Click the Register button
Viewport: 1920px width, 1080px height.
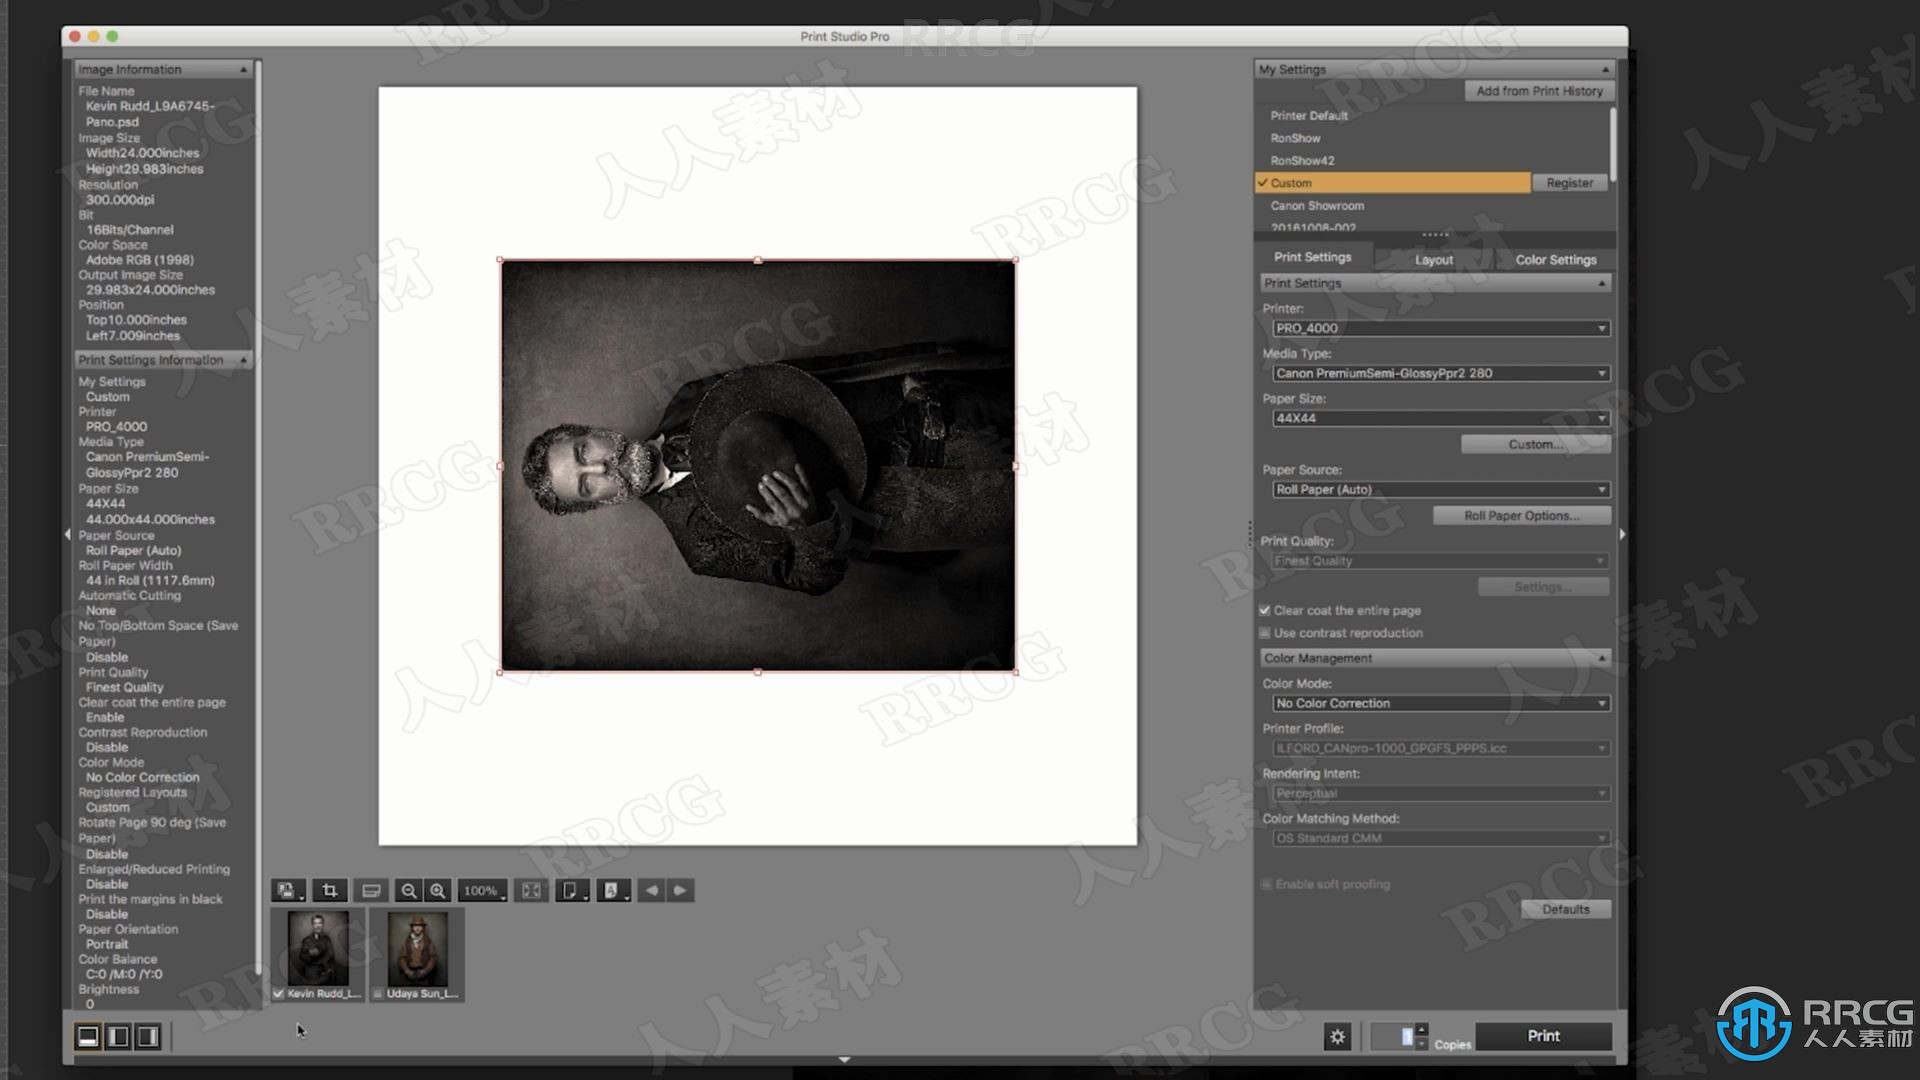pyautogui.click(x=1569, y=183)
